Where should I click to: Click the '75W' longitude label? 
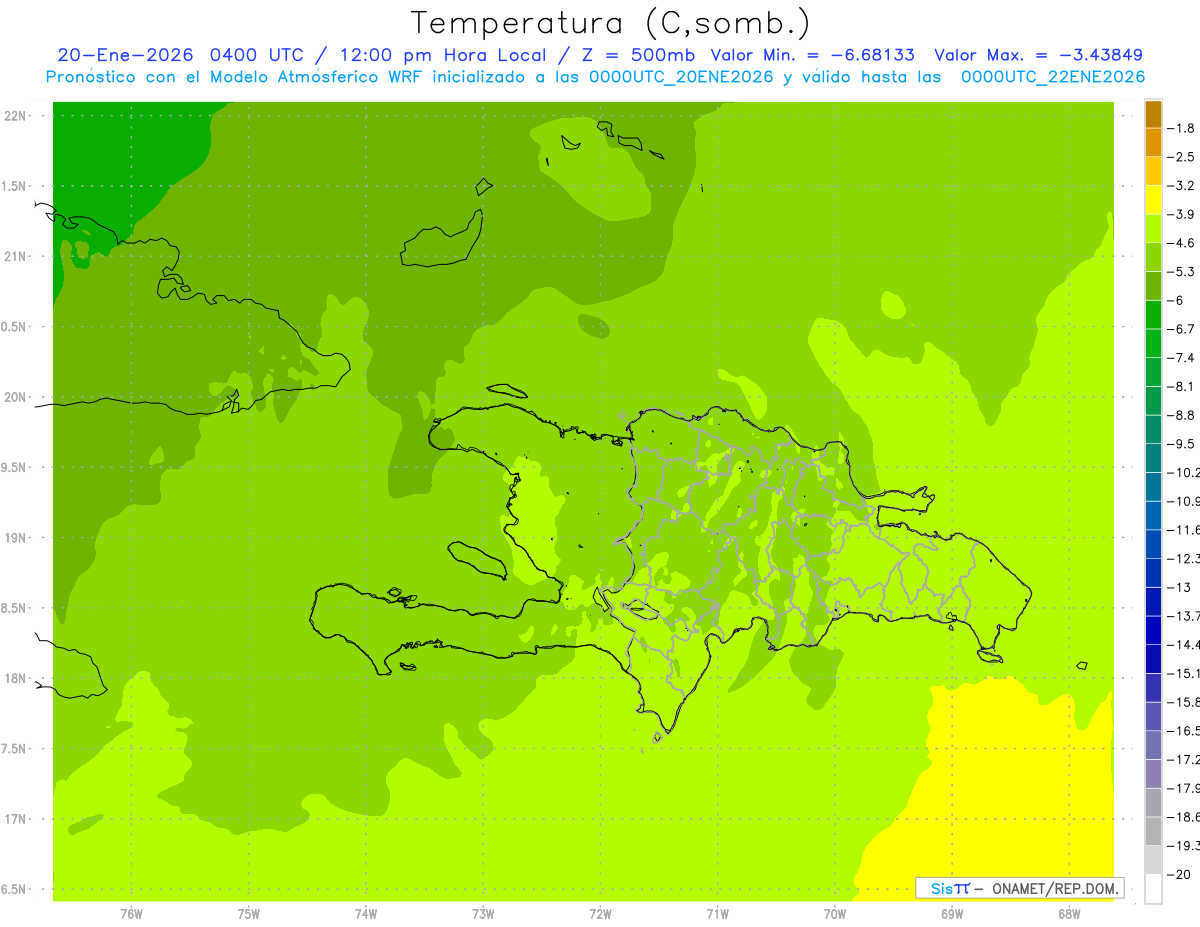(x=249, y=913)
